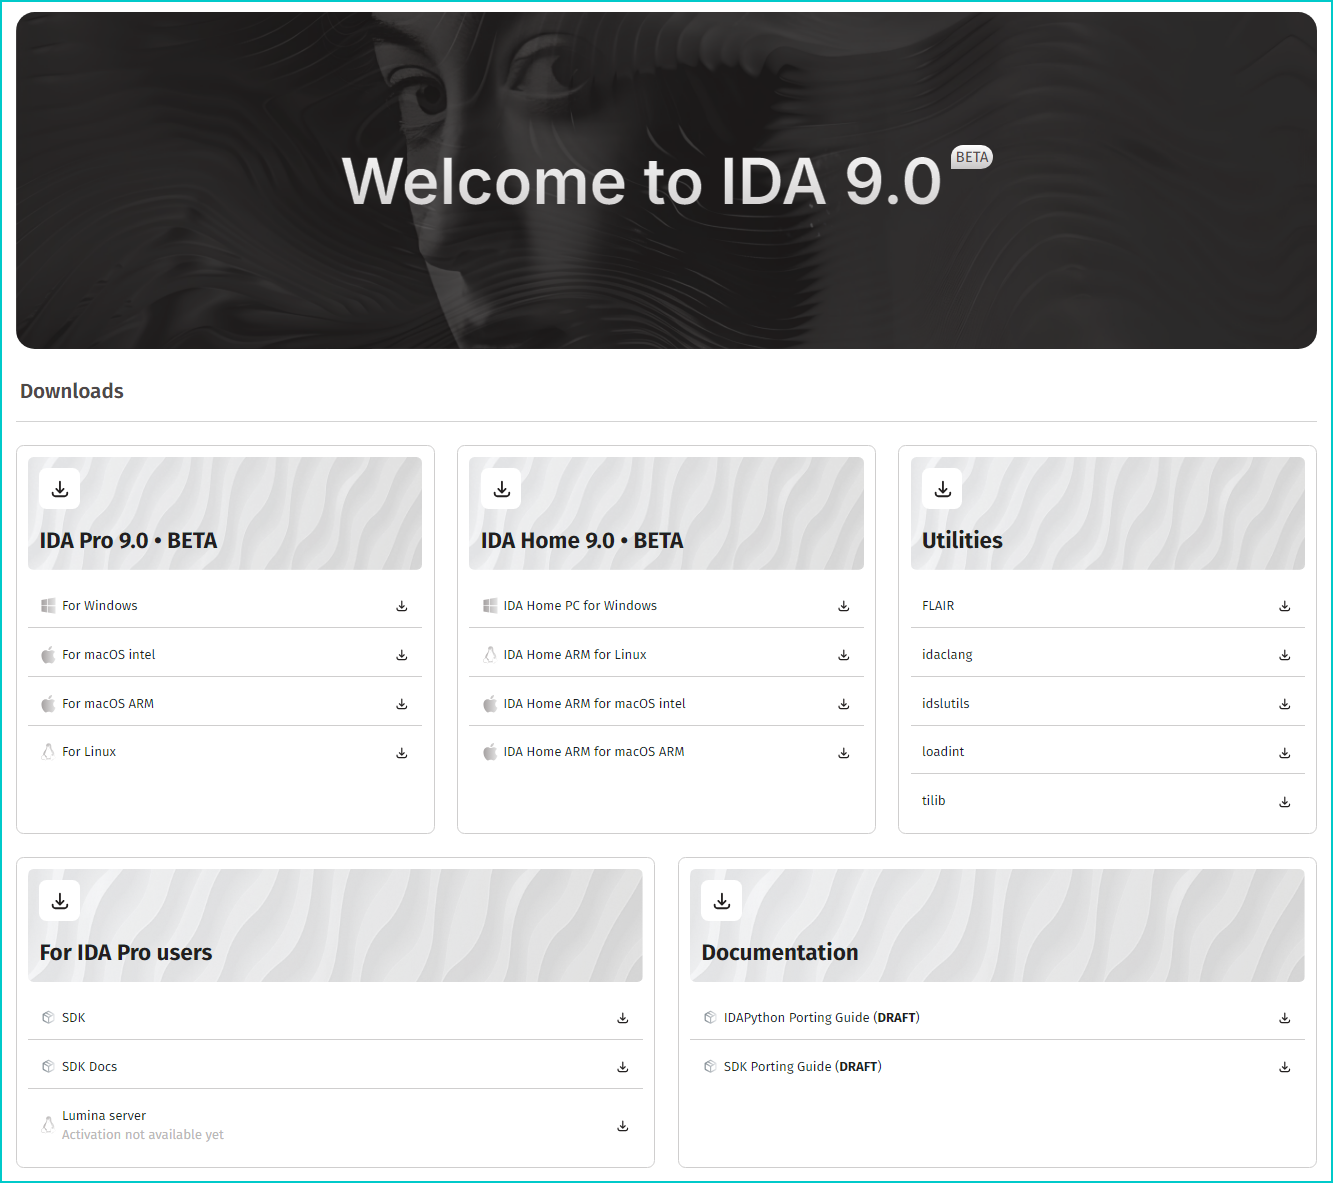
Task: Click the download badge on Utilities card
Action: (943, 489)
